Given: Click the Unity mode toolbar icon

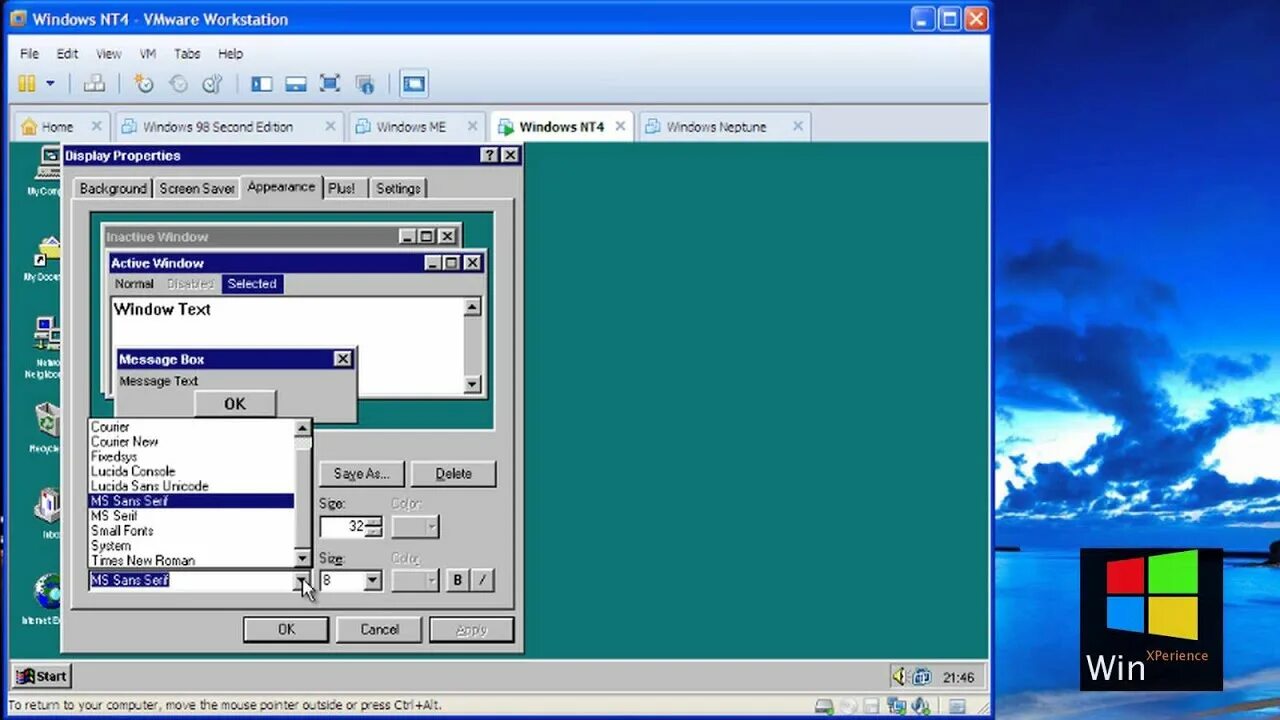Looking at the screenshot, I should [364, 84].
